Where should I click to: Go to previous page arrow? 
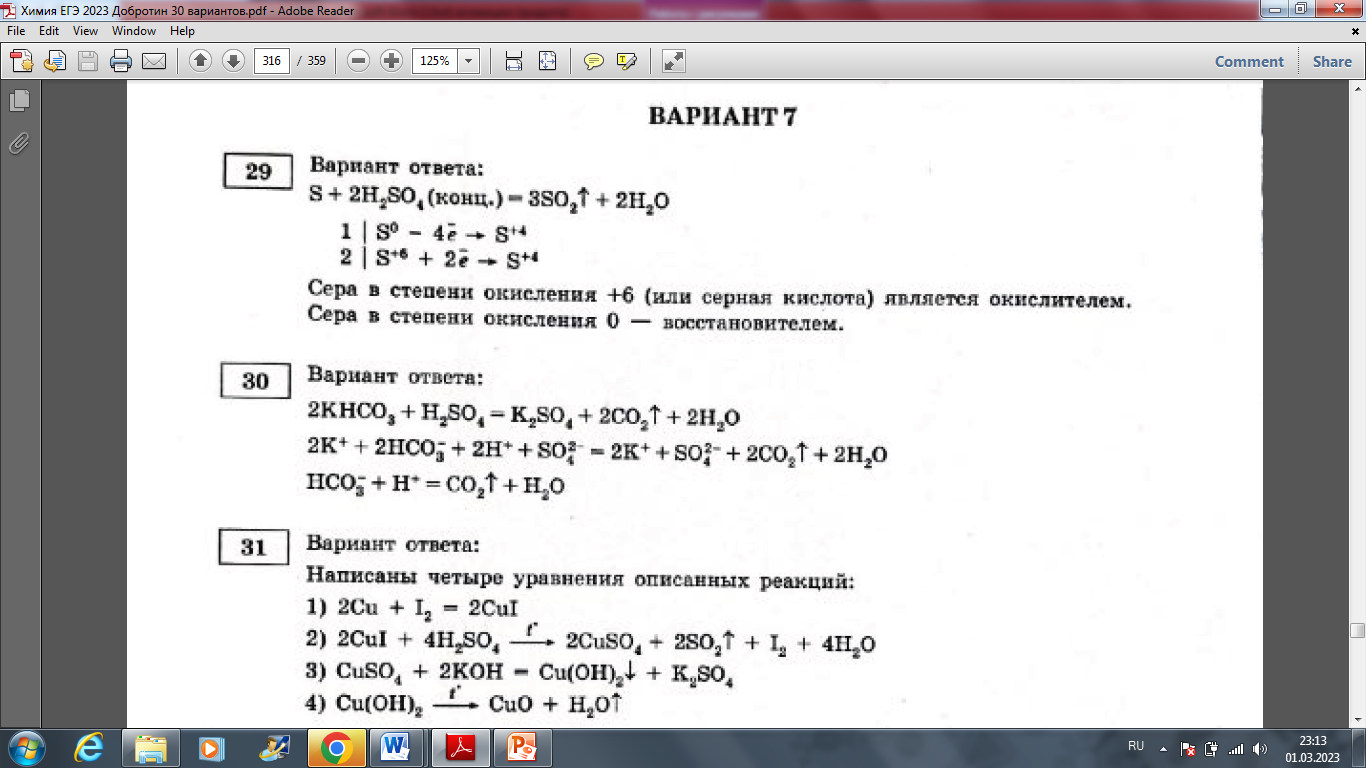pos(200,61)
